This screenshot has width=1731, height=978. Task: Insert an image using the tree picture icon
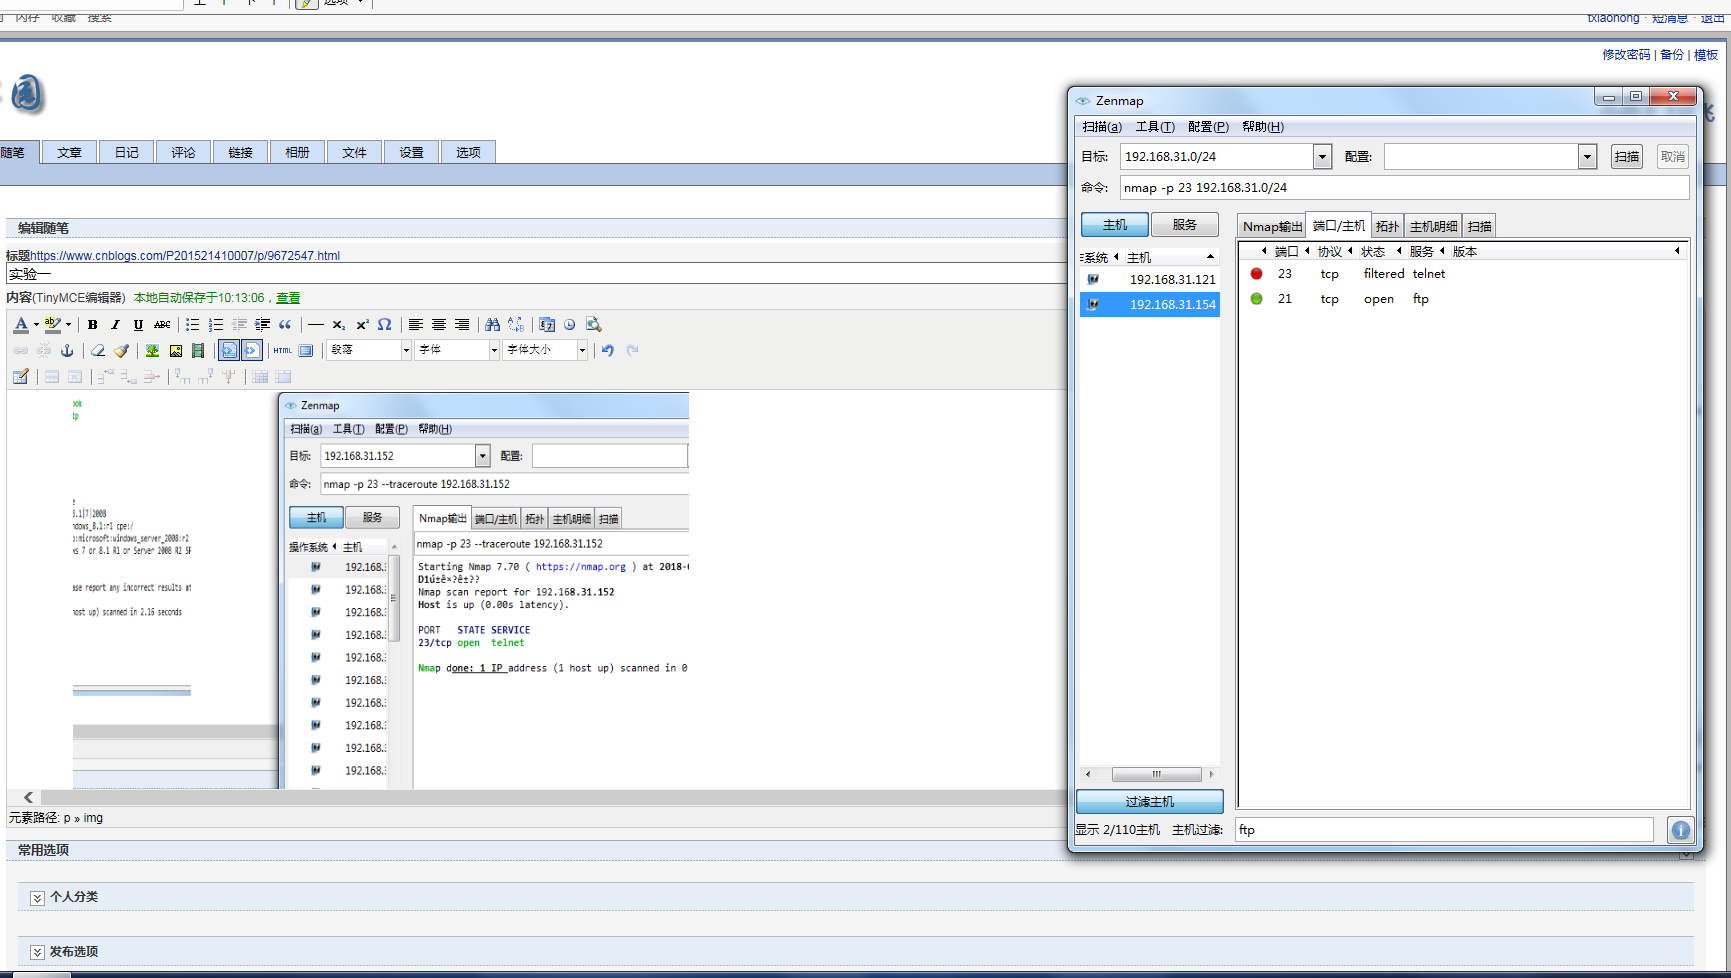(152, 350)
